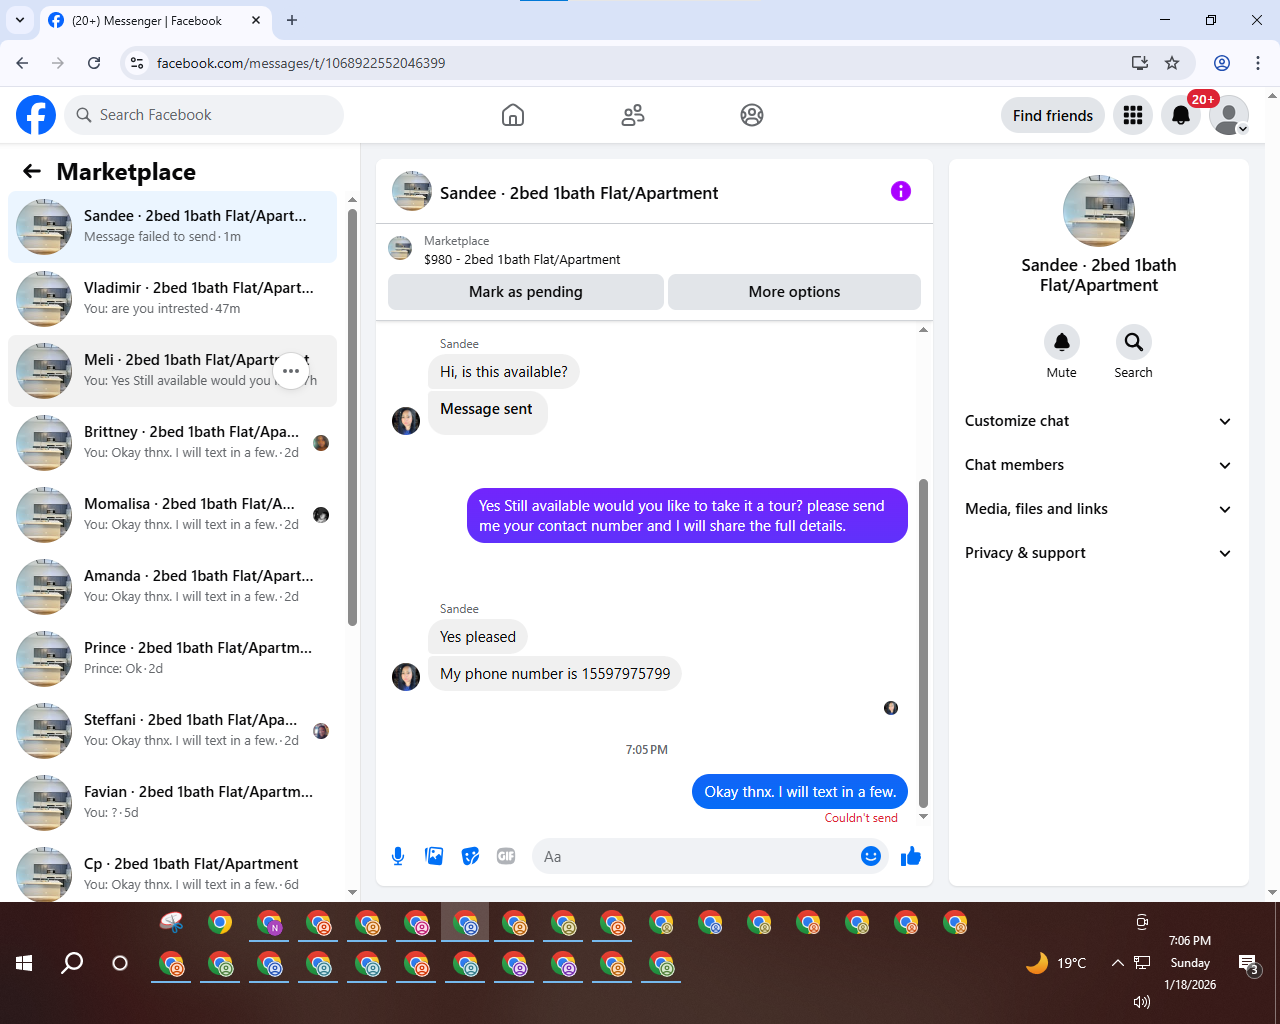Viewport: 1280px width, 1024px height.
Task: Open the Prince conversation
Action: [172, 659]
